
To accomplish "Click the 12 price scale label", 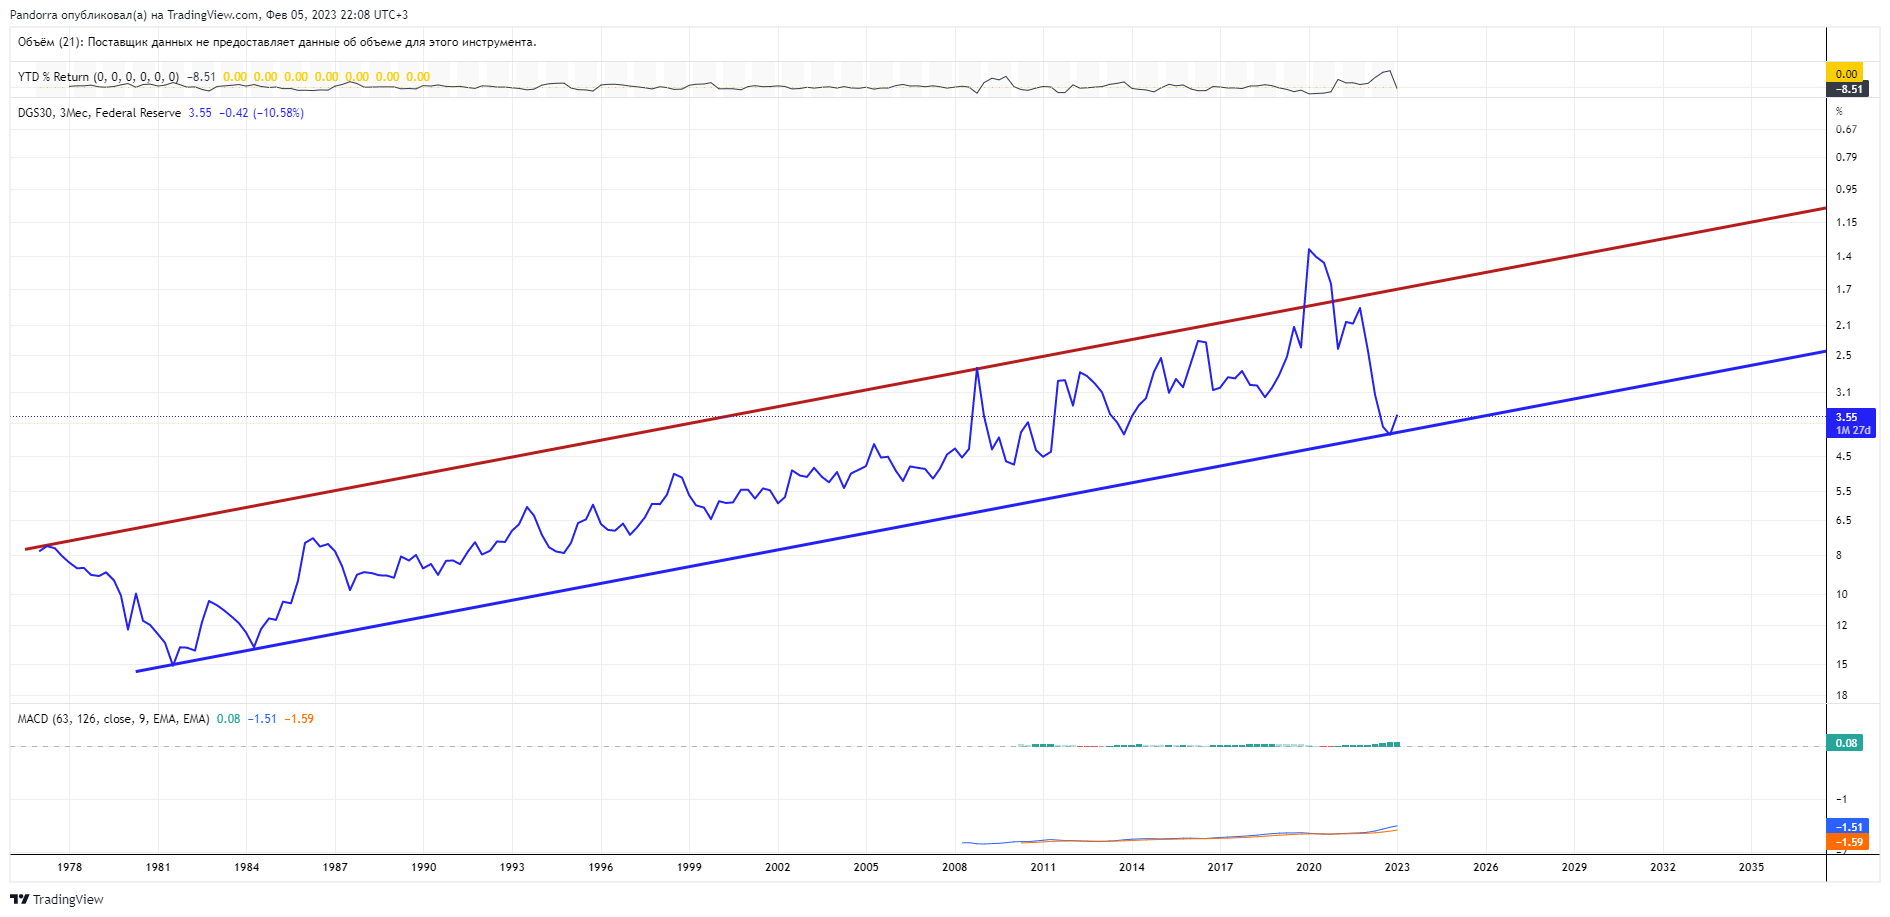I will click(1841, 625).
